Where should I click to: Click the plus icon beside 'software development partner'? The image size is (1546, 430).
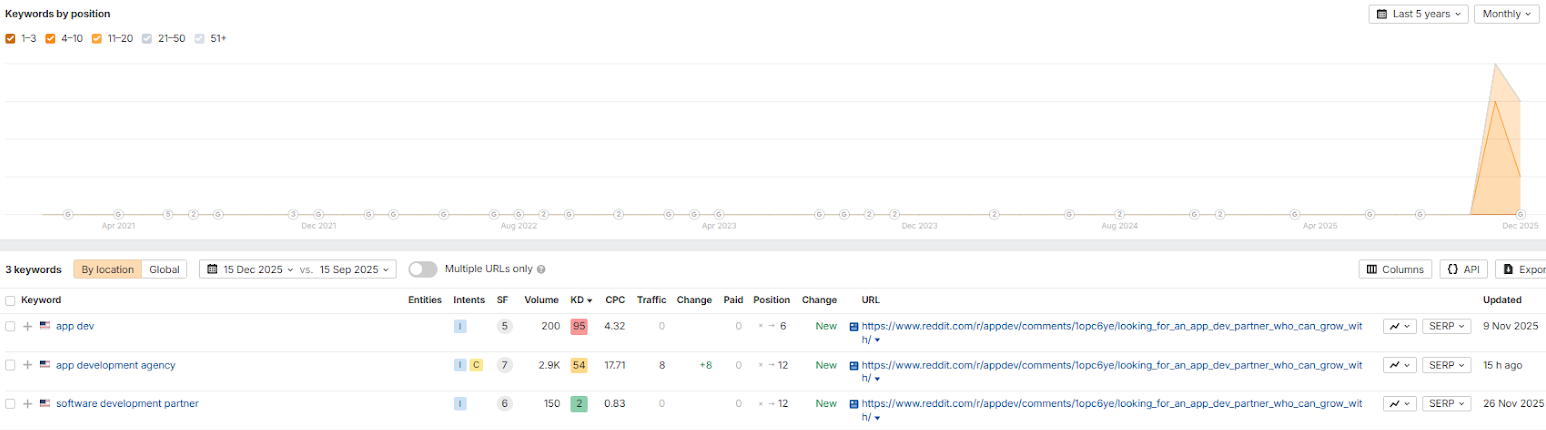28,404
